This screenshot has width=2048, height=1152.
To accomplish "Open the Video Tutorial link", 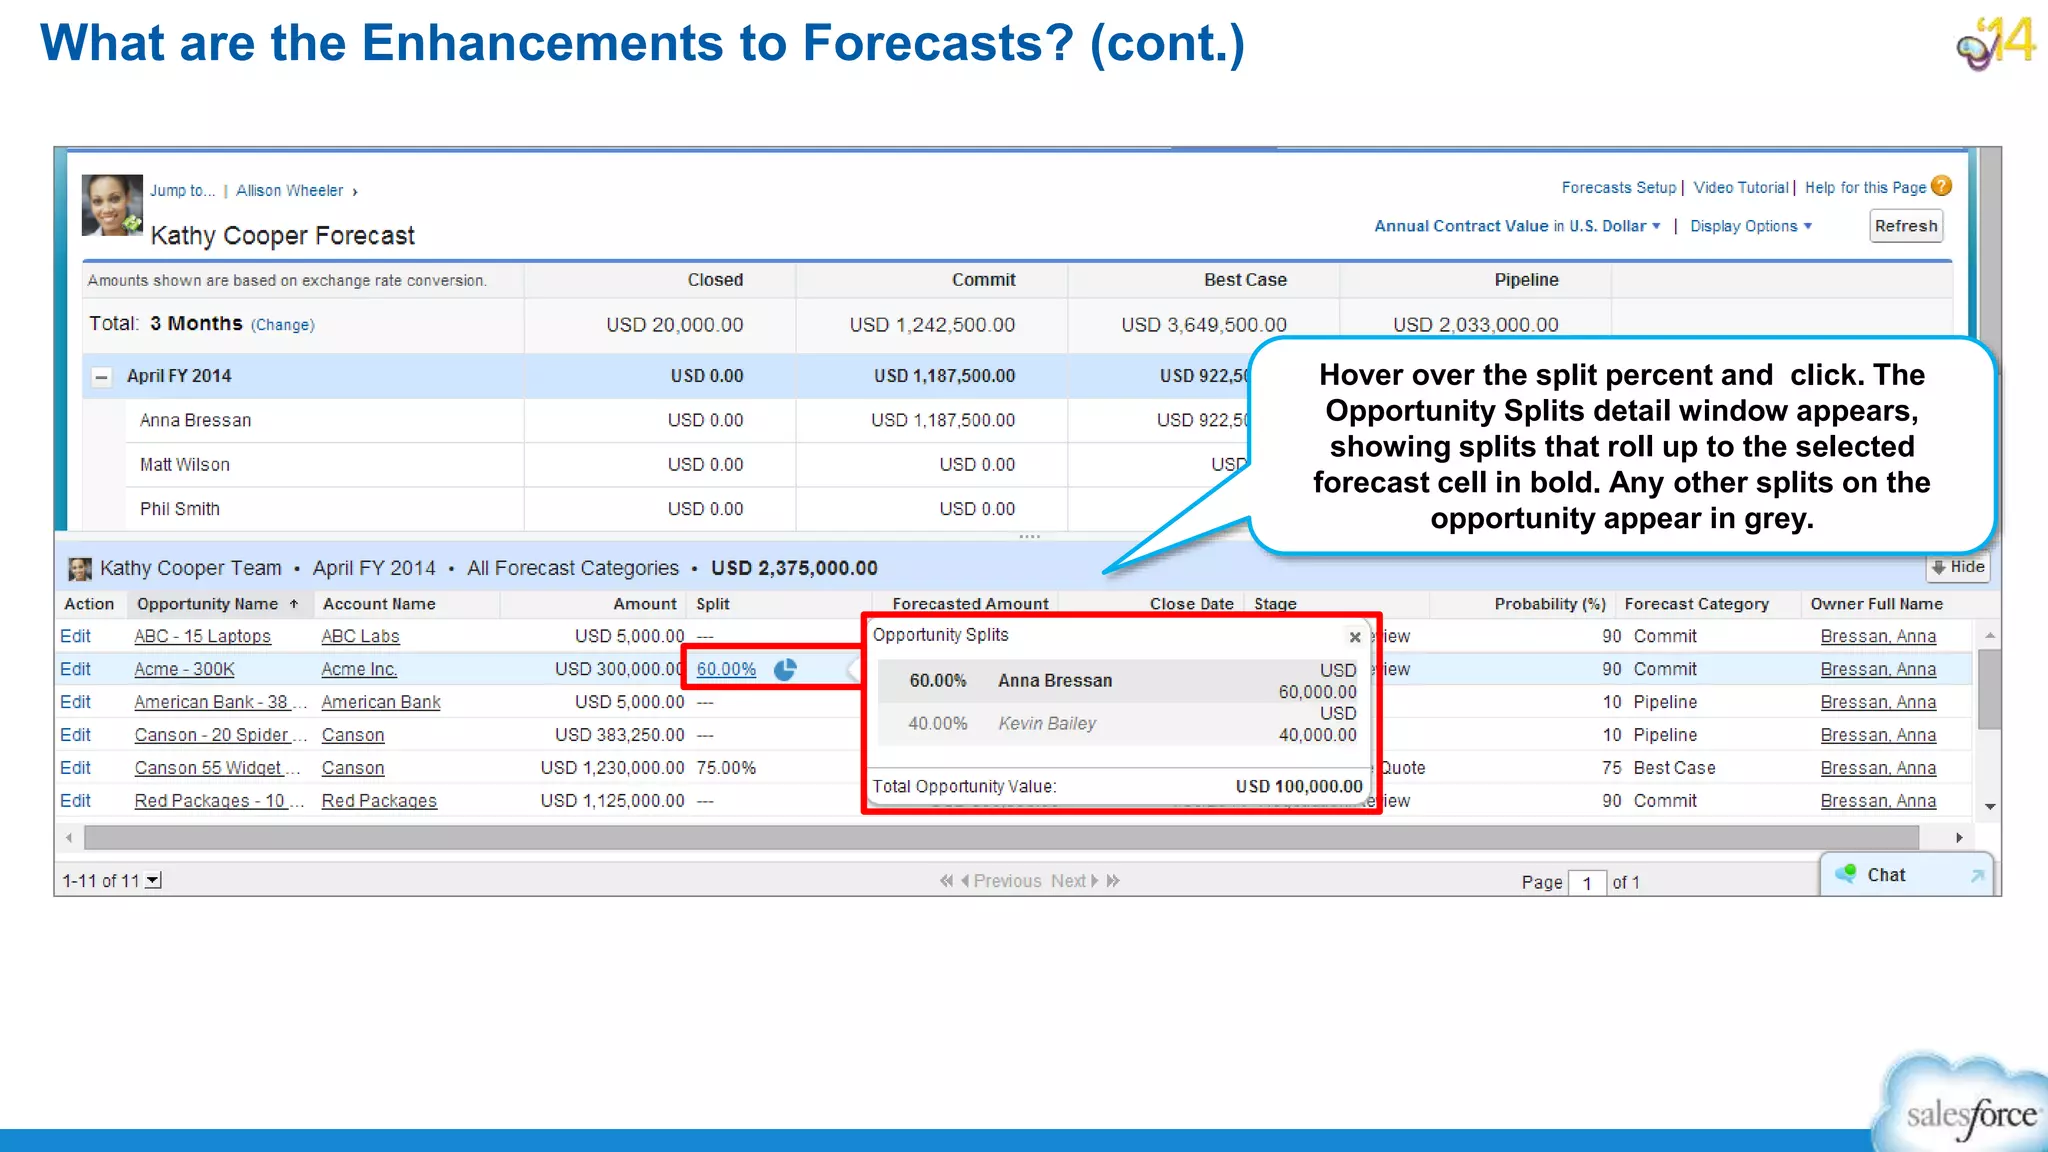I will pos(1740,187).
